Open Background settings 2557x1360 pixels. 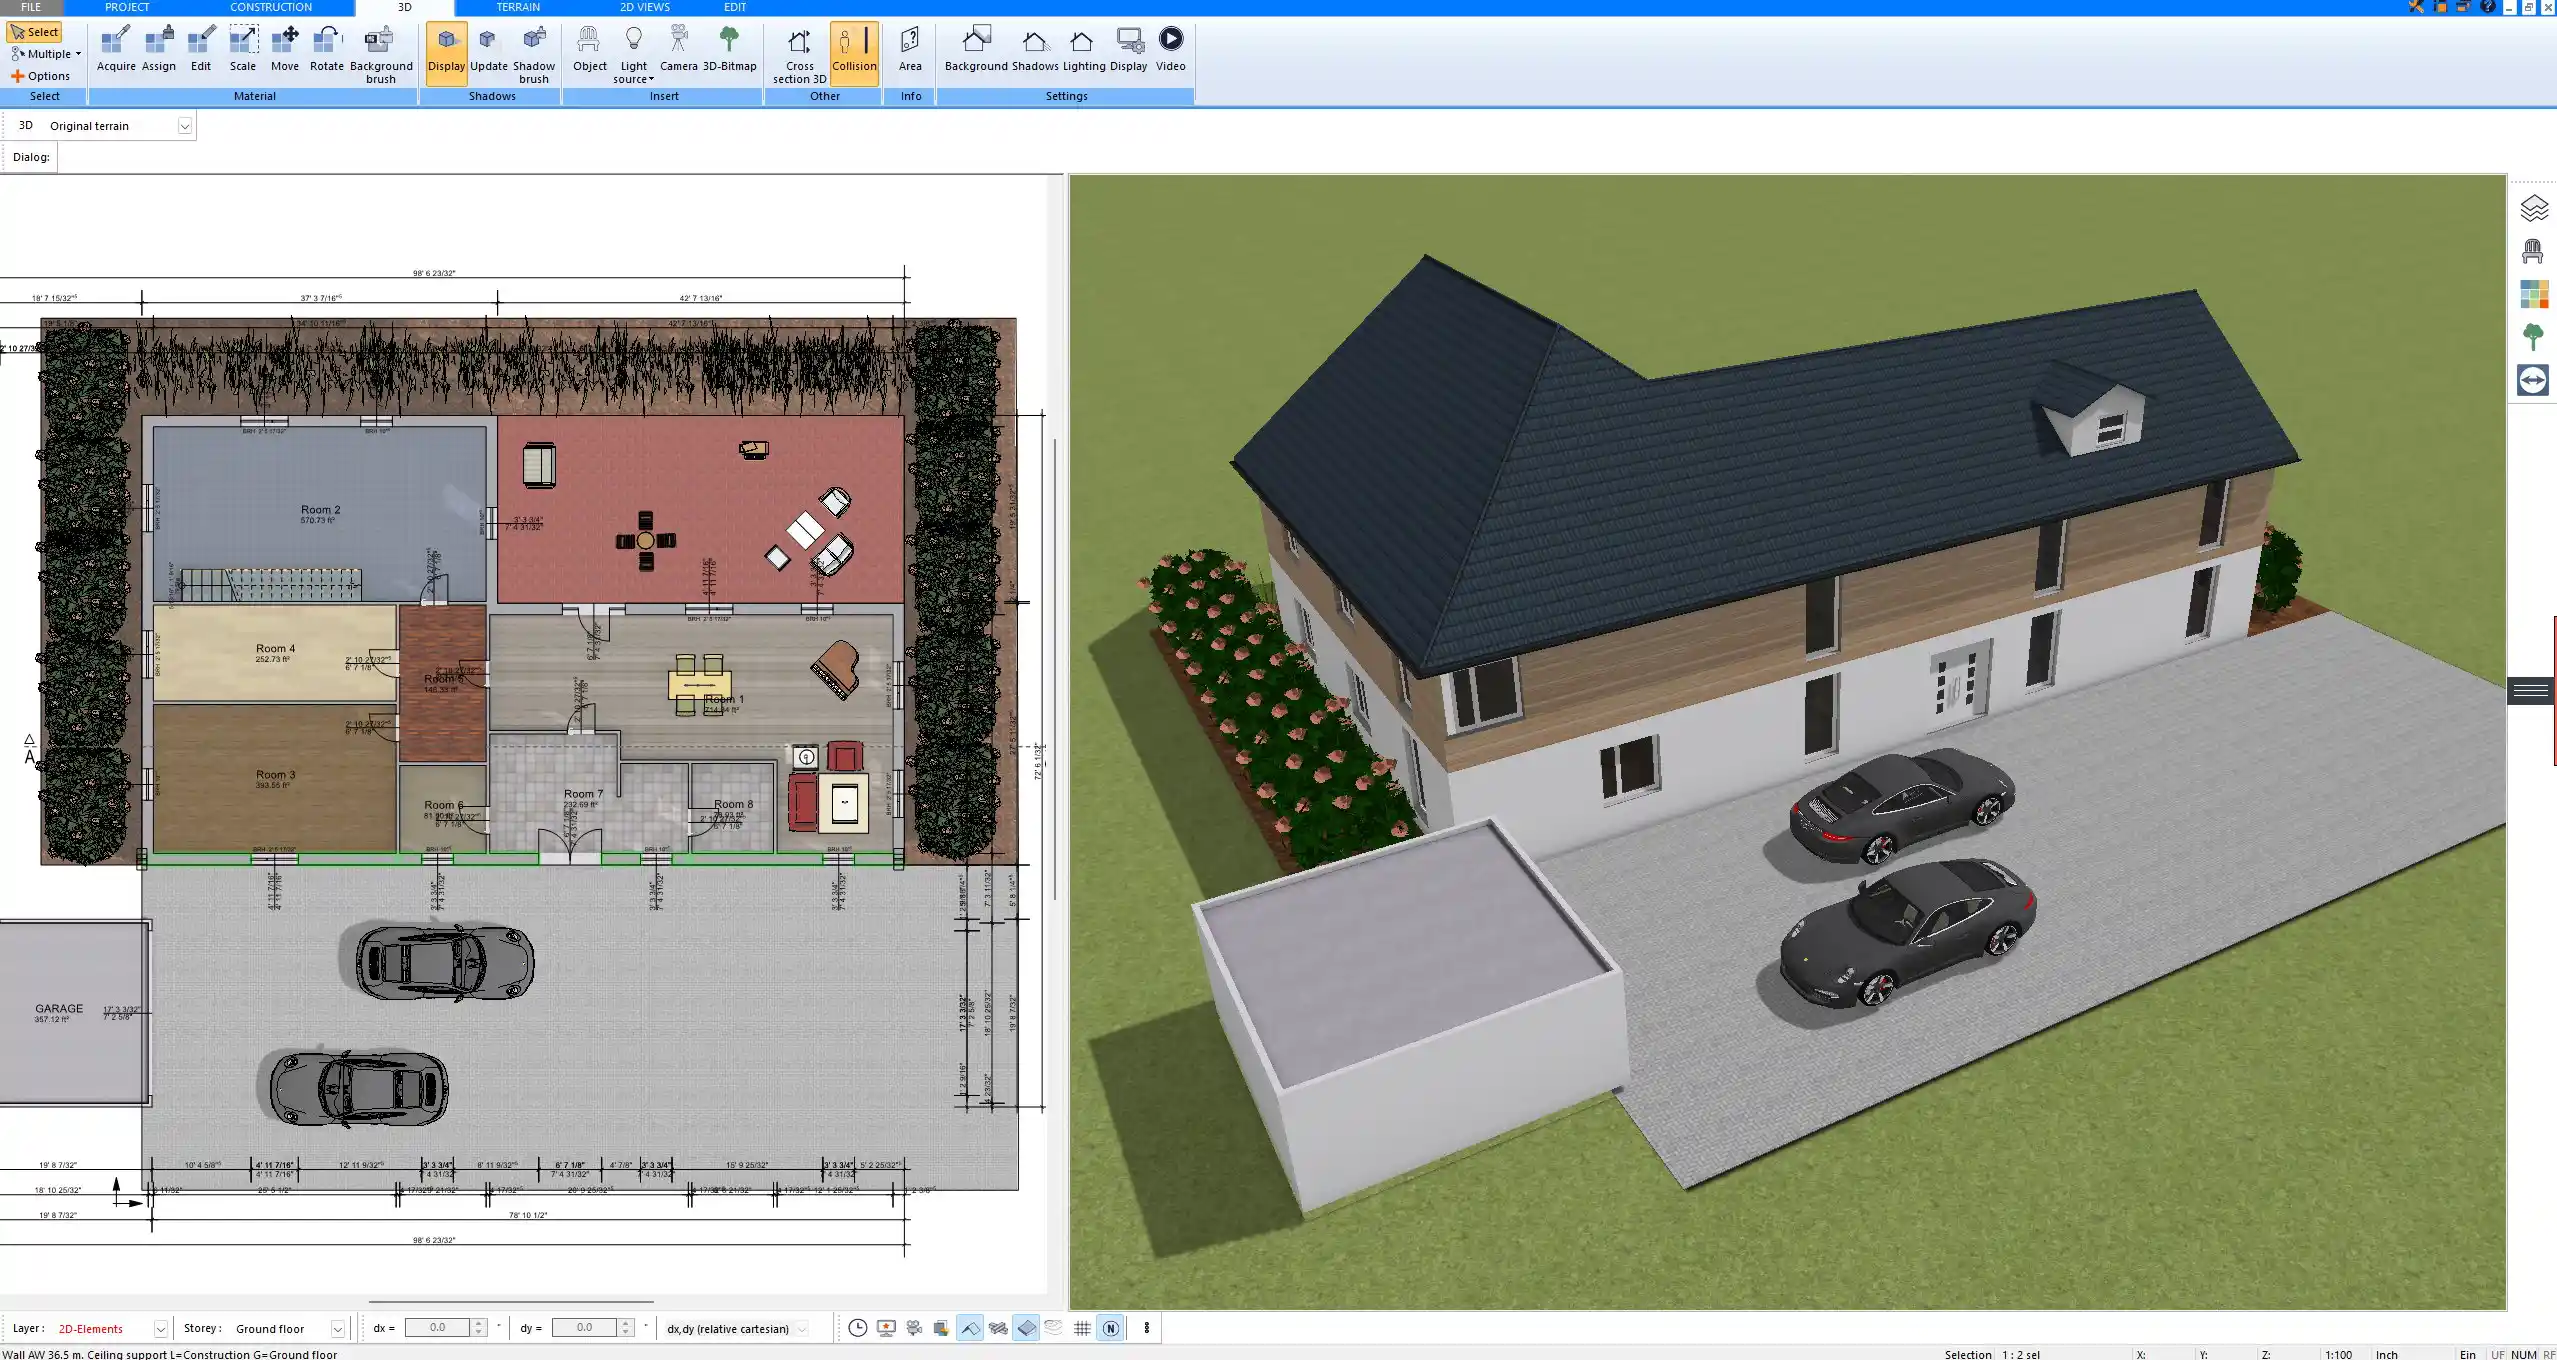(976, 50)
